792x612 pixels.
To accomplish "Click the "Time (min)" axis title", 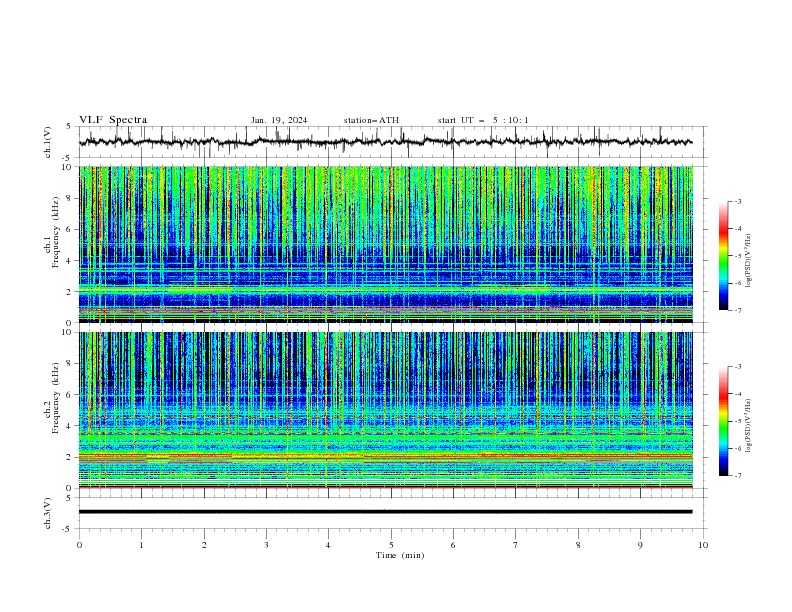I will (x=400, y=555).
